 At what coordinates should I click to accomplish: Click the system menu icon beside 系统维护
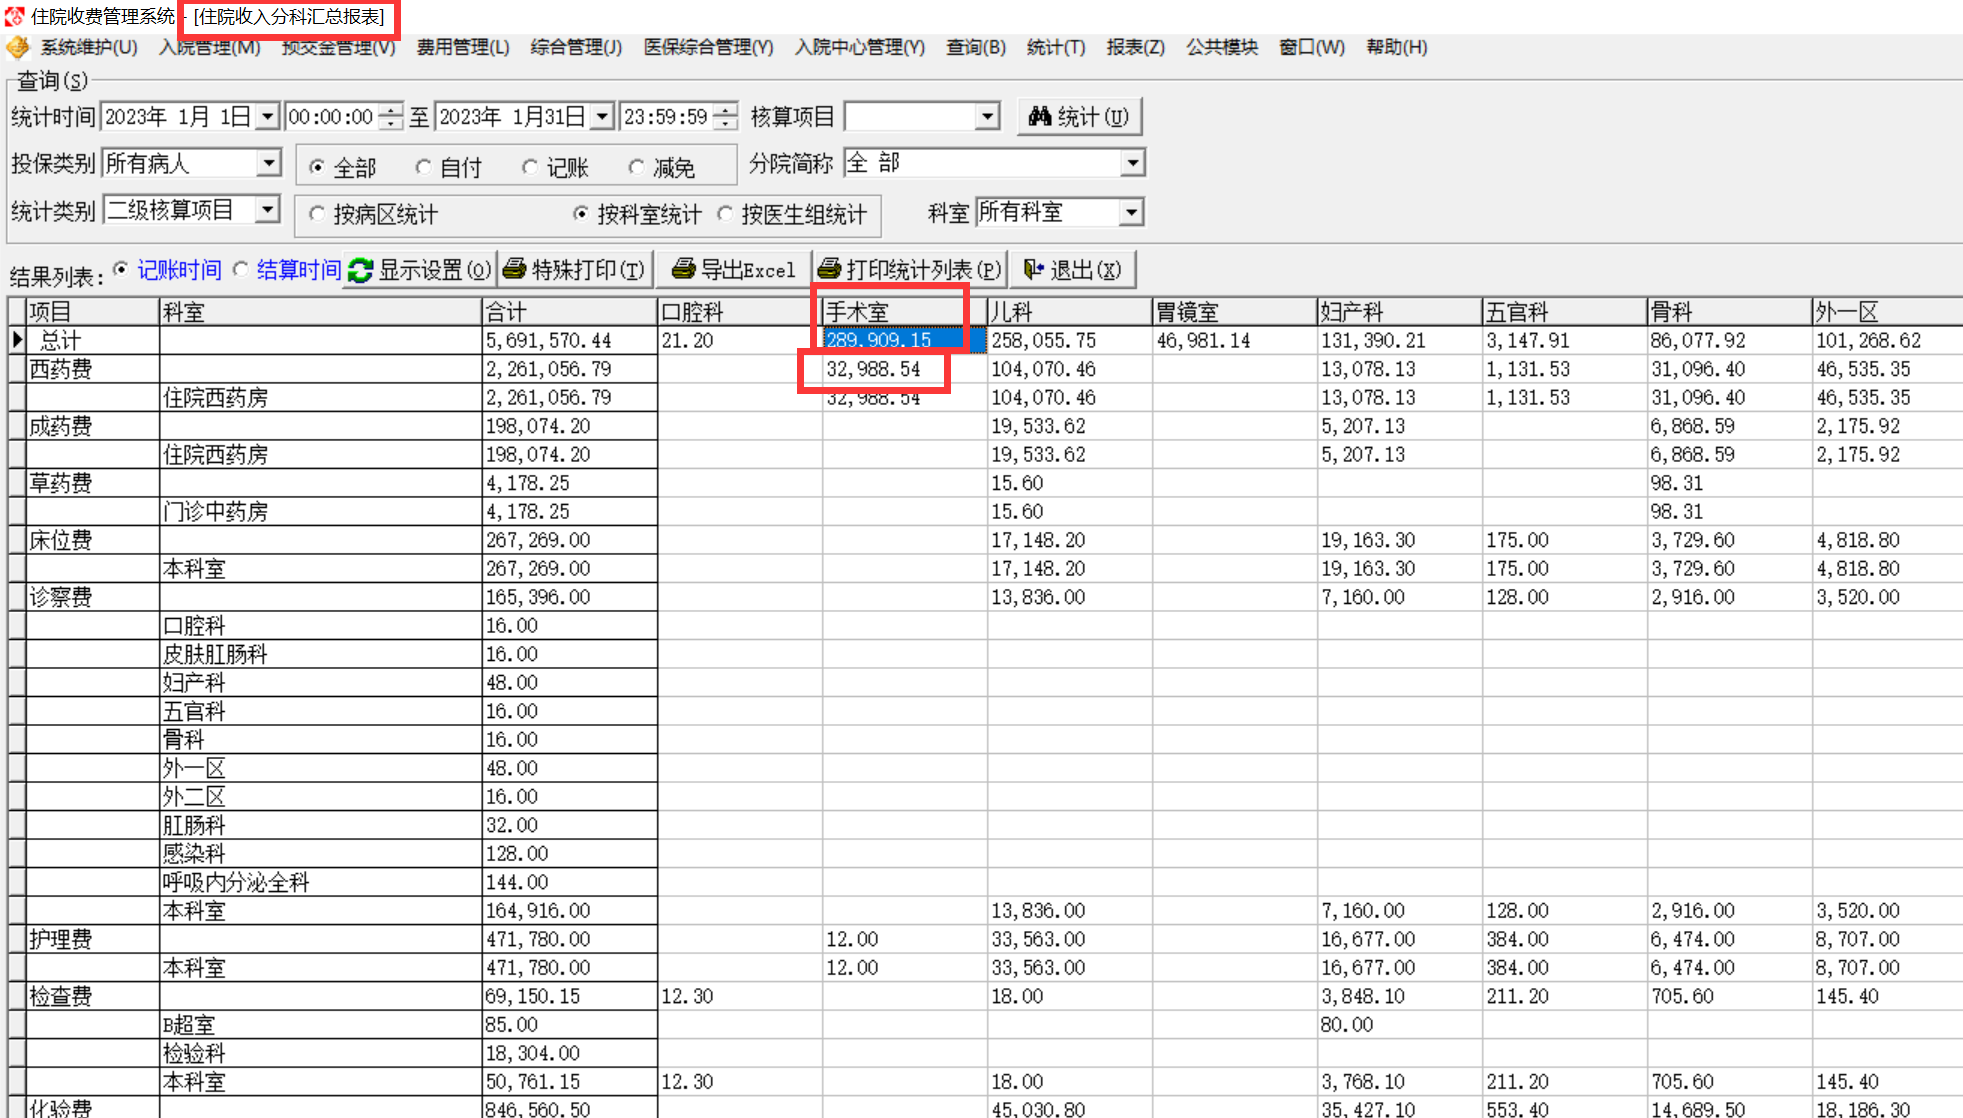[x=18, y=47]
